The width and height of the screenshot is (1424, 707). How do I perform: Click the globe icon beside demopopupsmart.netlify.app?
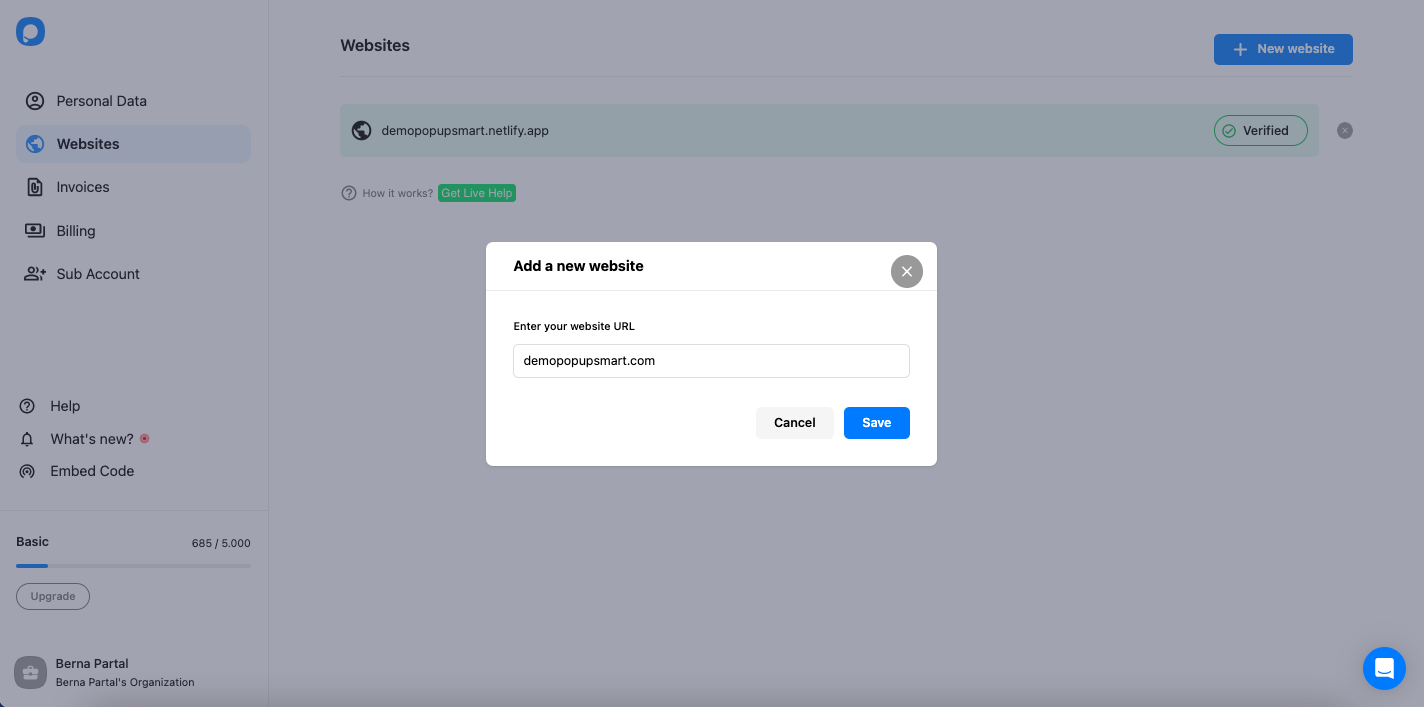(362, 131)
